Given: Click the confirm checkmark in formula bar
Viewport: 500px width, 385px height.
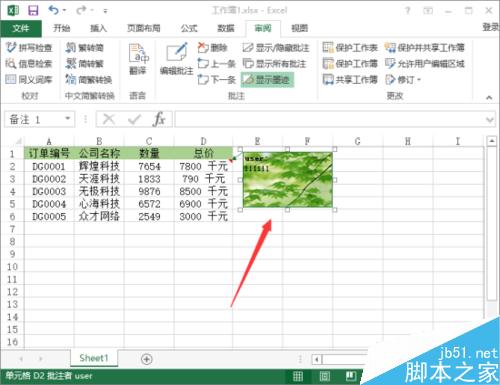Looking at the screenshot, I should point(134,119).
